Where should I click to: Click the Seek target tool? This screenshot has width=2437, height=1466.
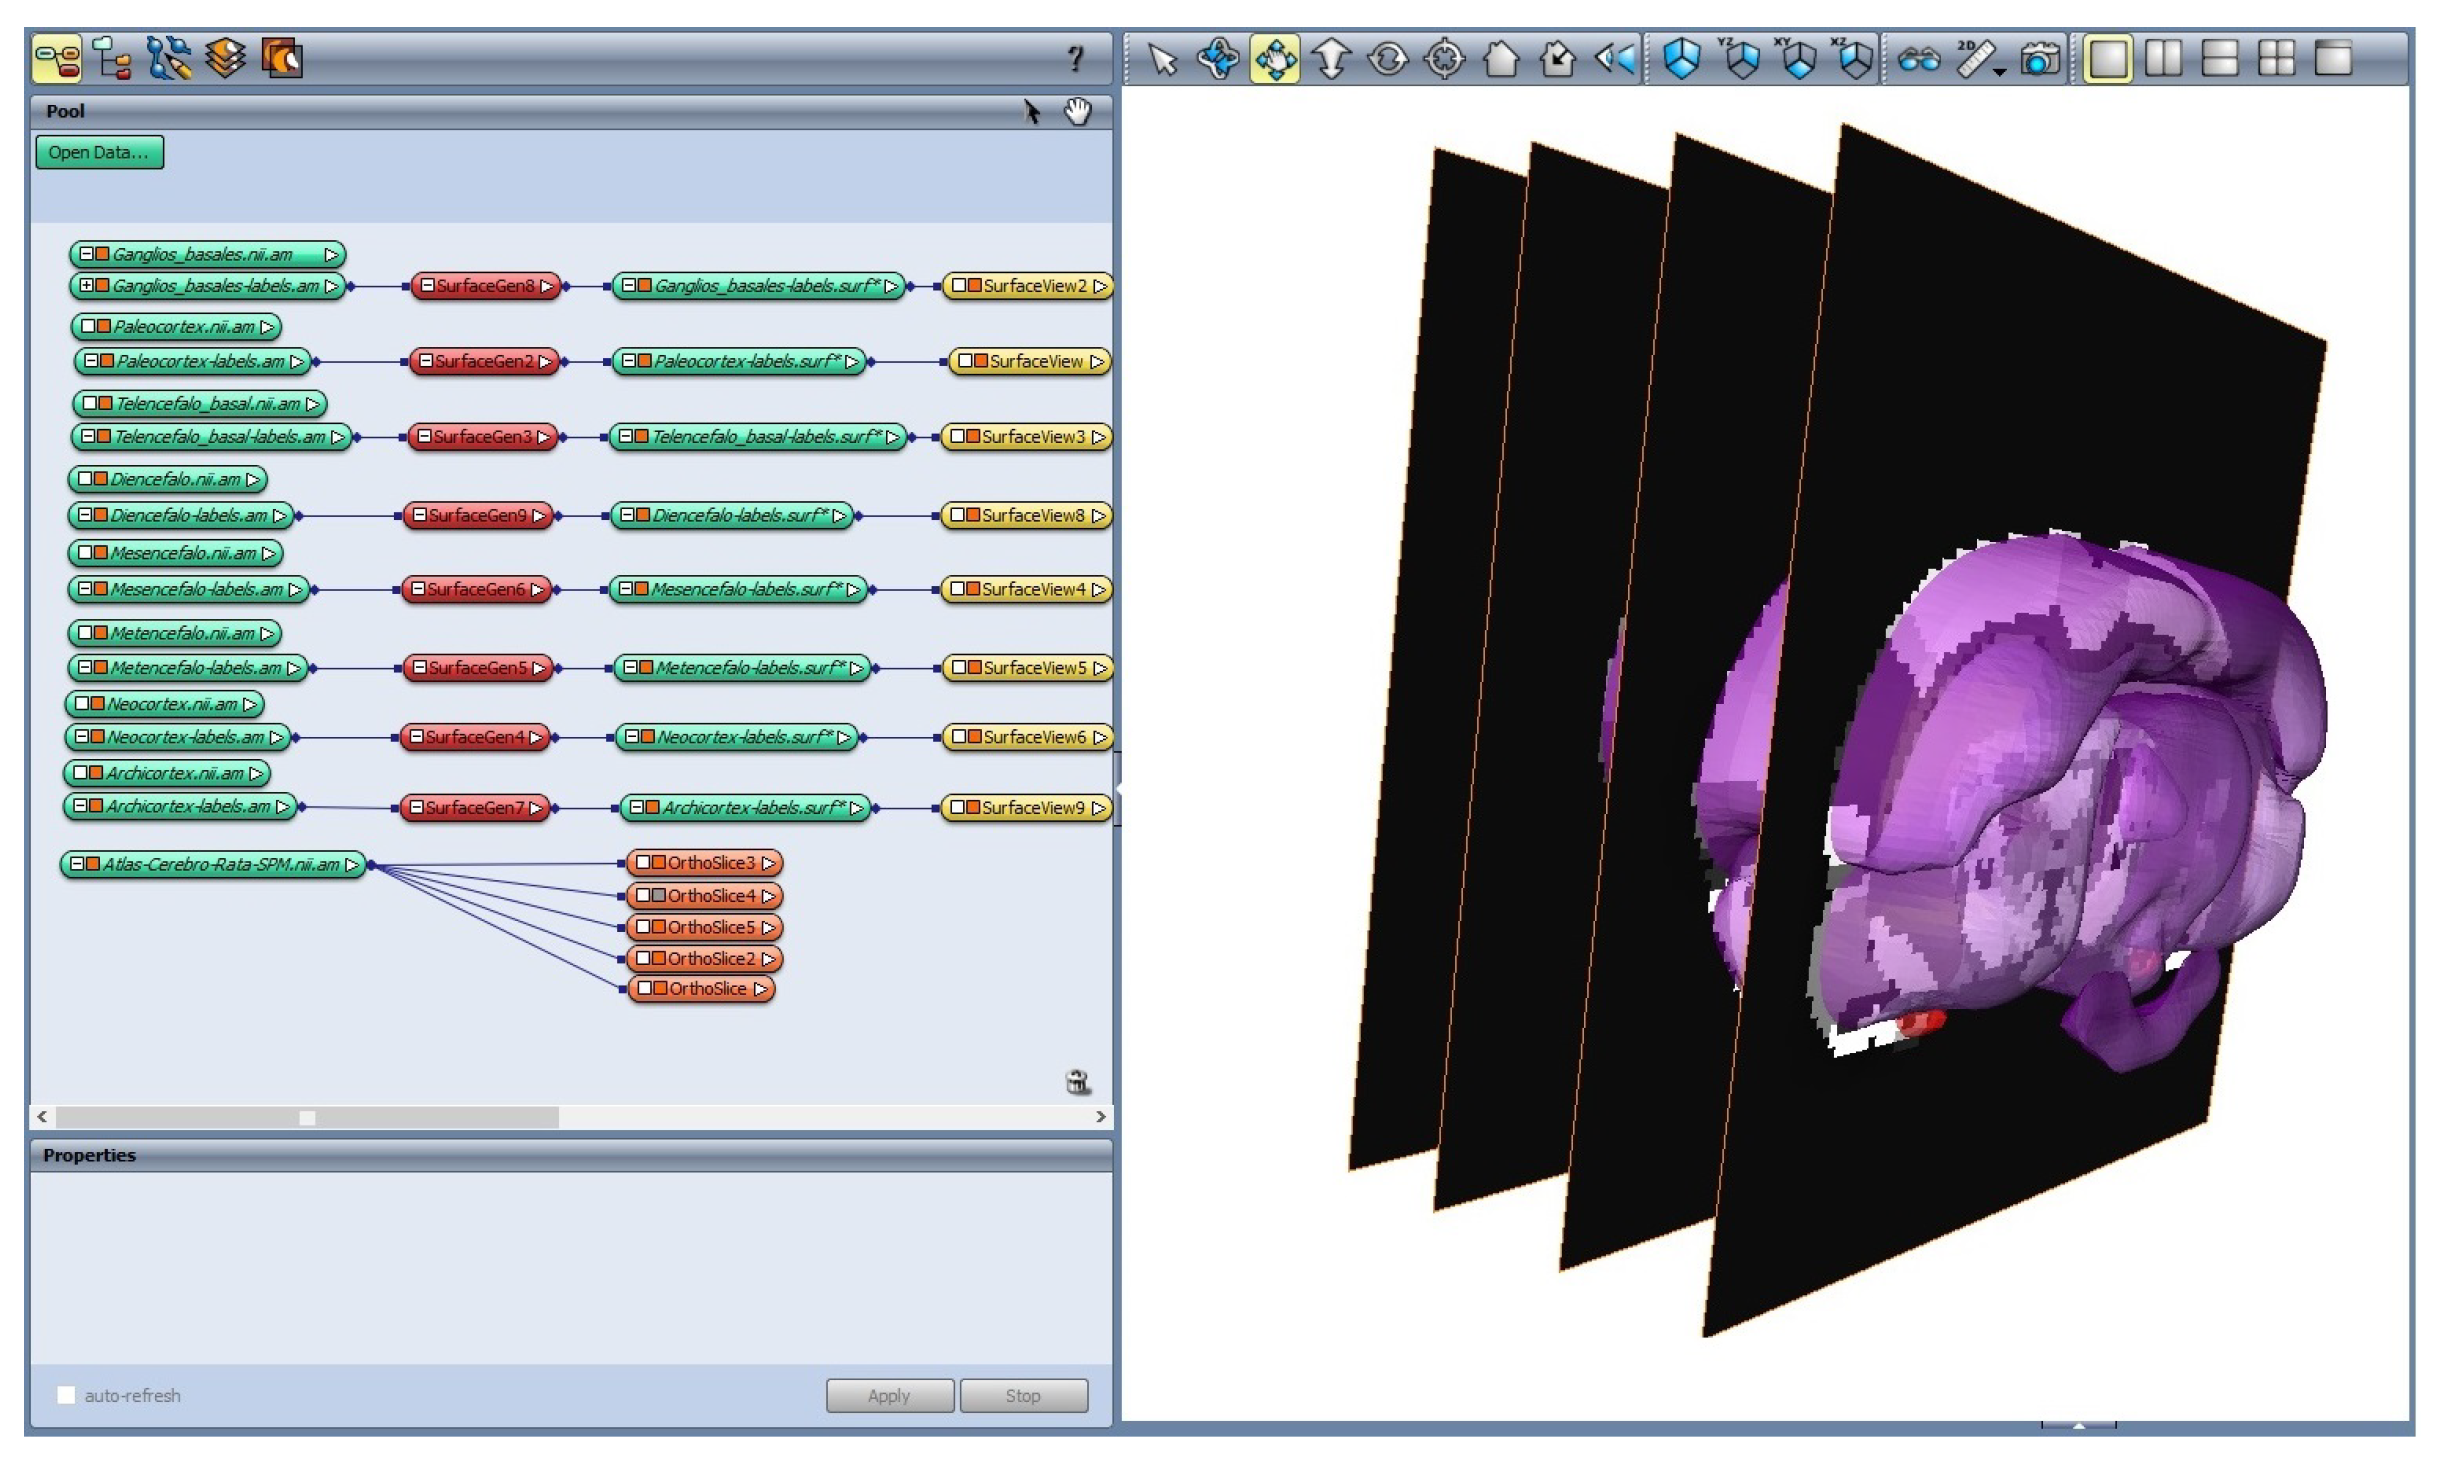(1444, 60)
